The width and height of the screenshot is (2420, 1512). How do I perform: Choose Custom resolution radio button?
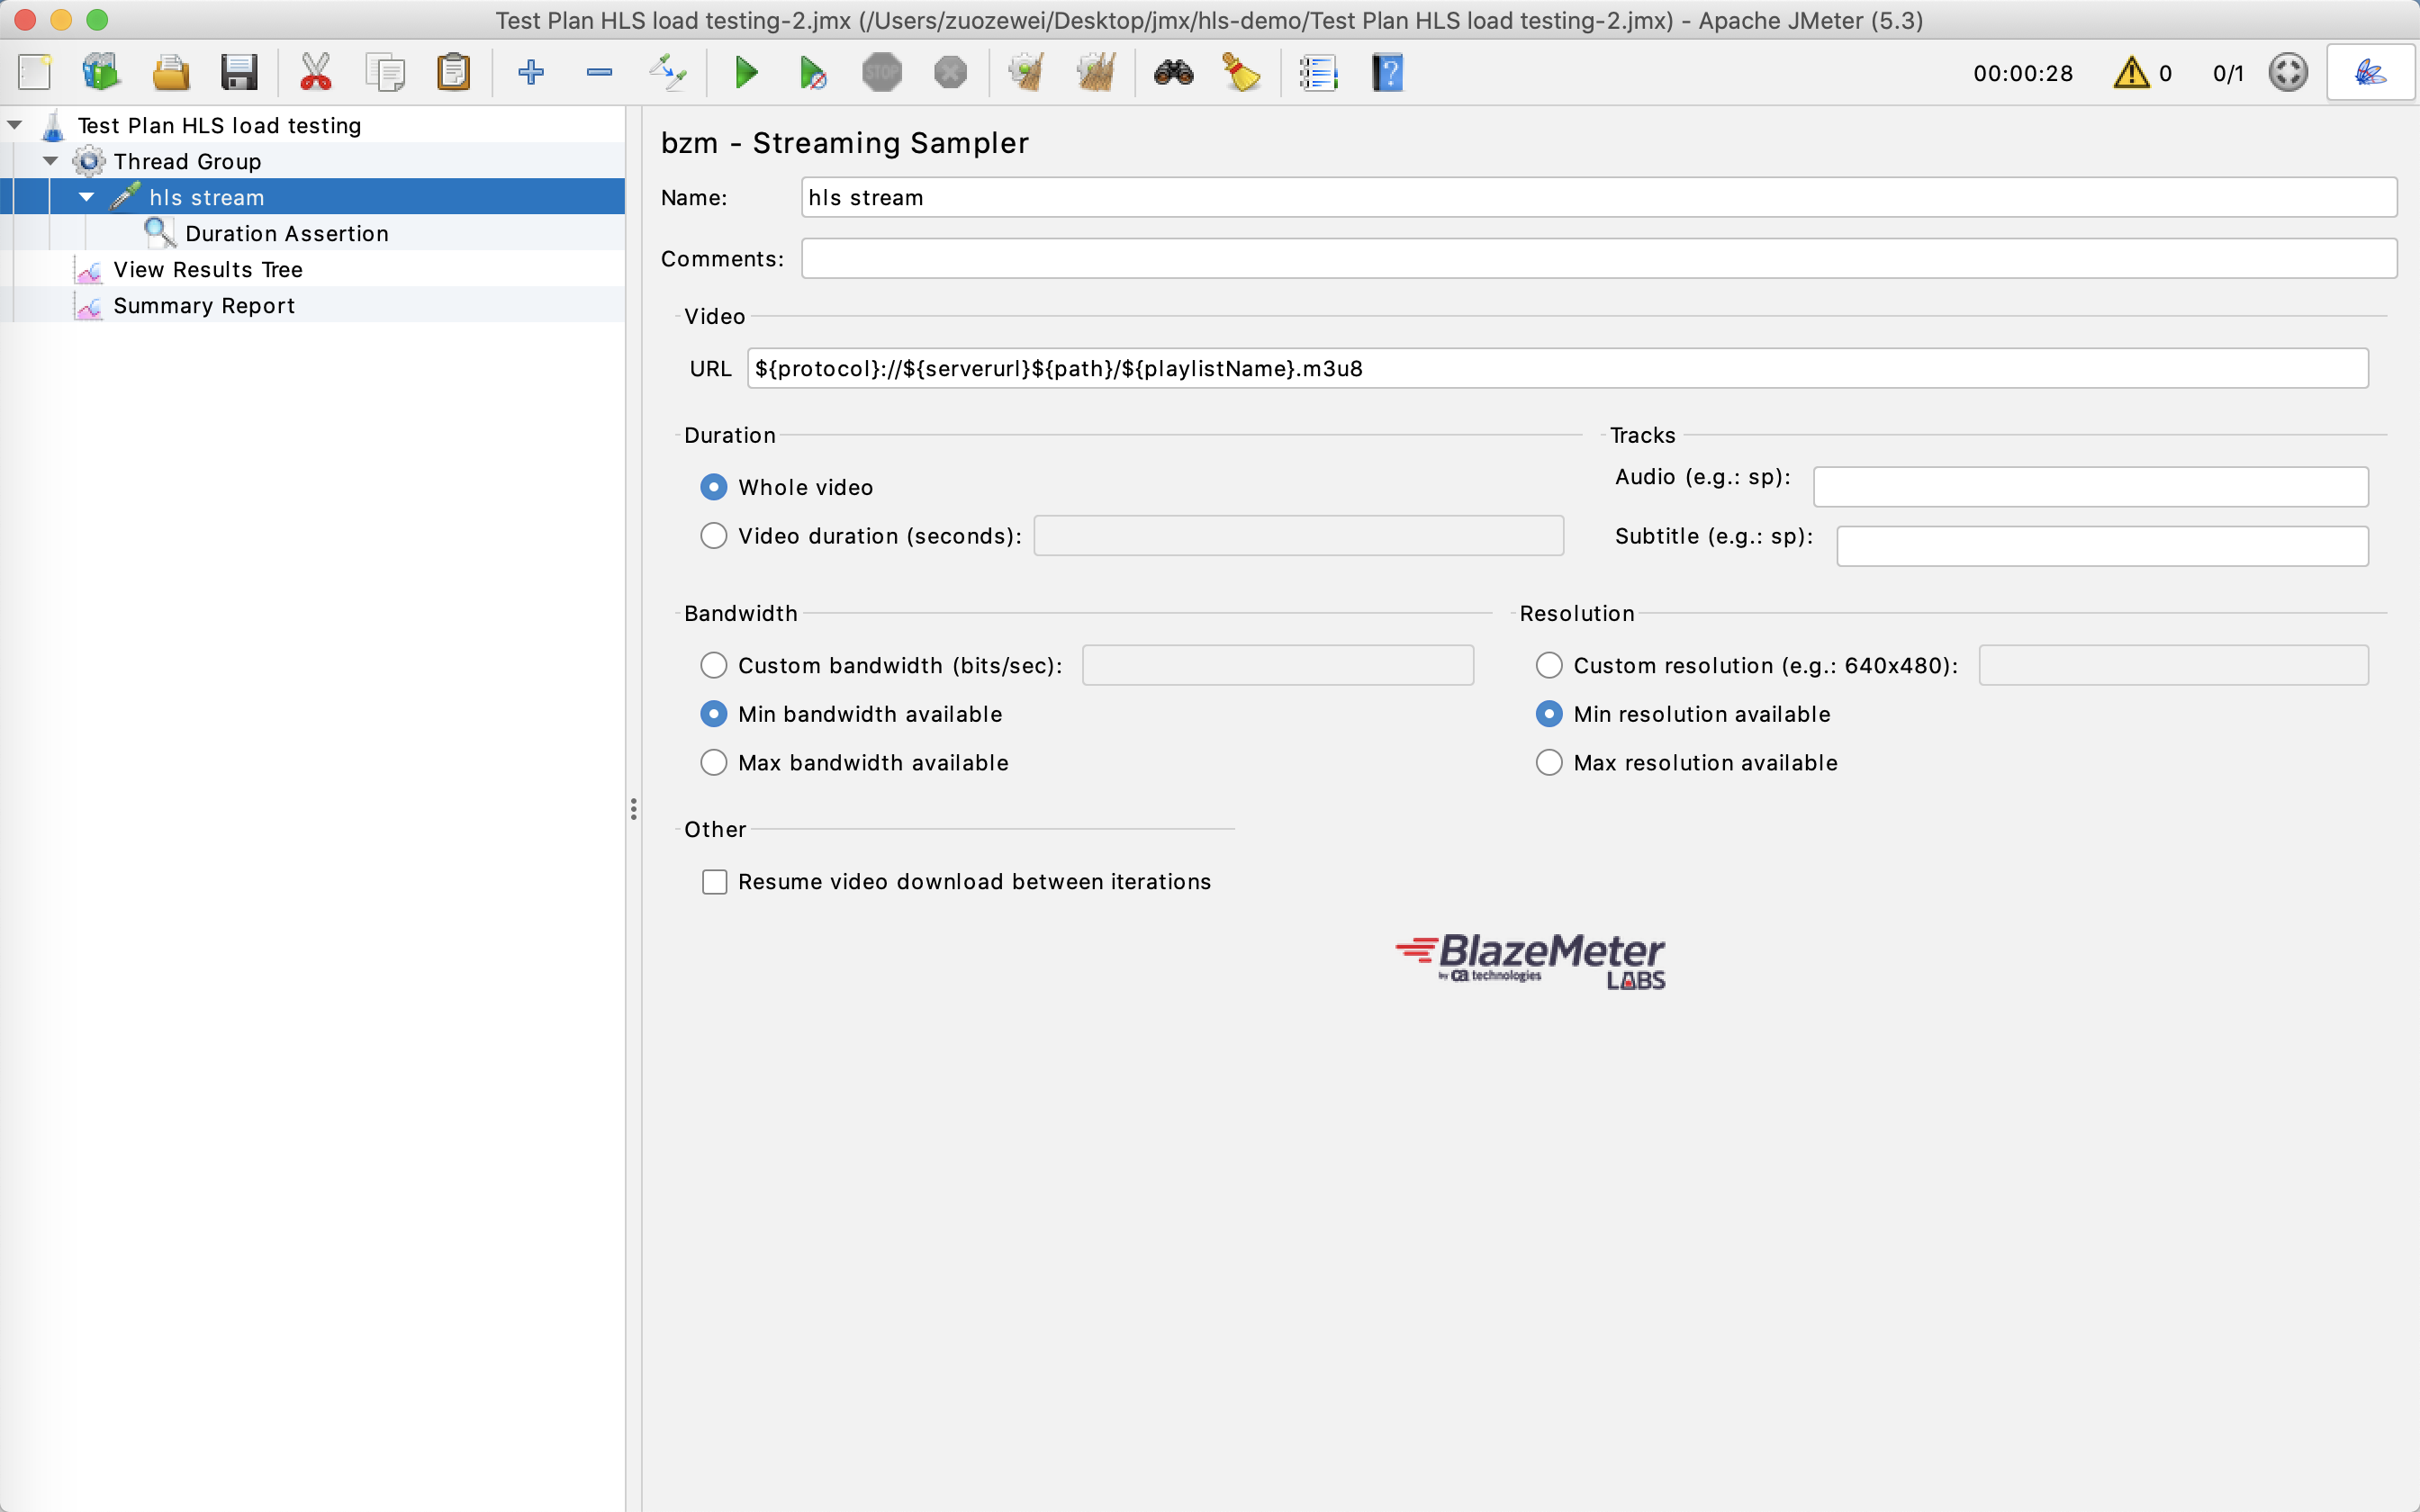[x=1548, y=666]
